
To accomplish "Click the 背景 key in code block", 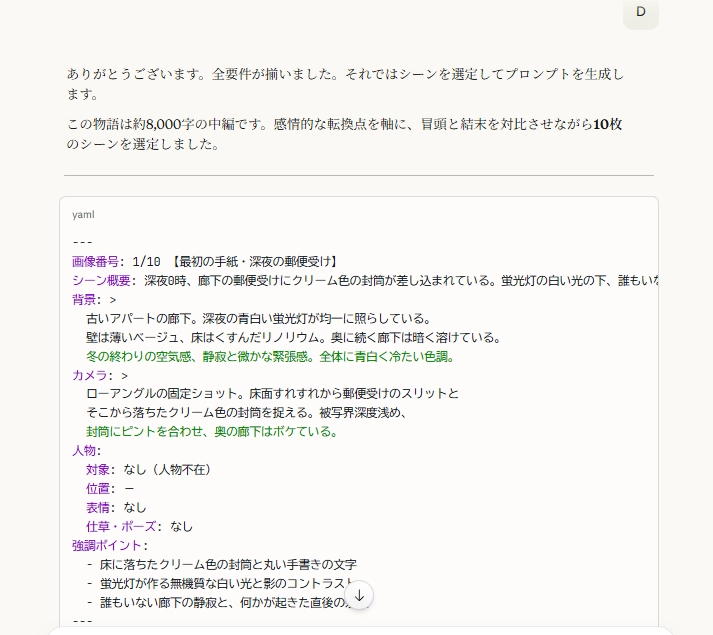I will coord(84,300).
